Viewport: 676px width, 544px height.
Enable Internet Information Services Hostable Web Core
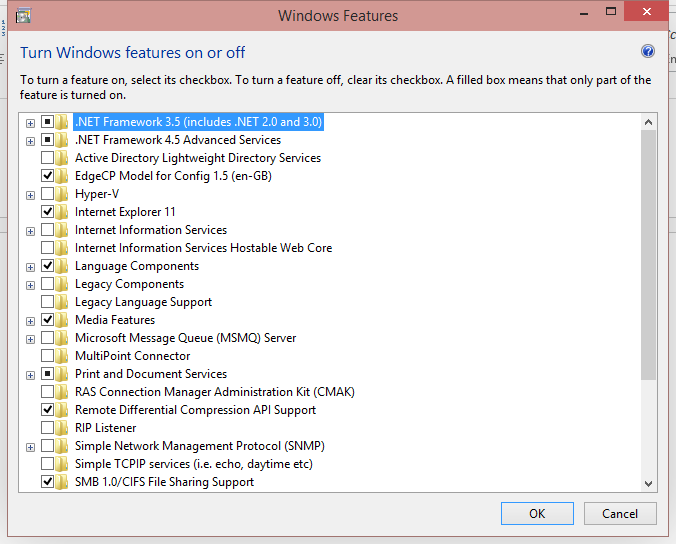click(47, 247)
